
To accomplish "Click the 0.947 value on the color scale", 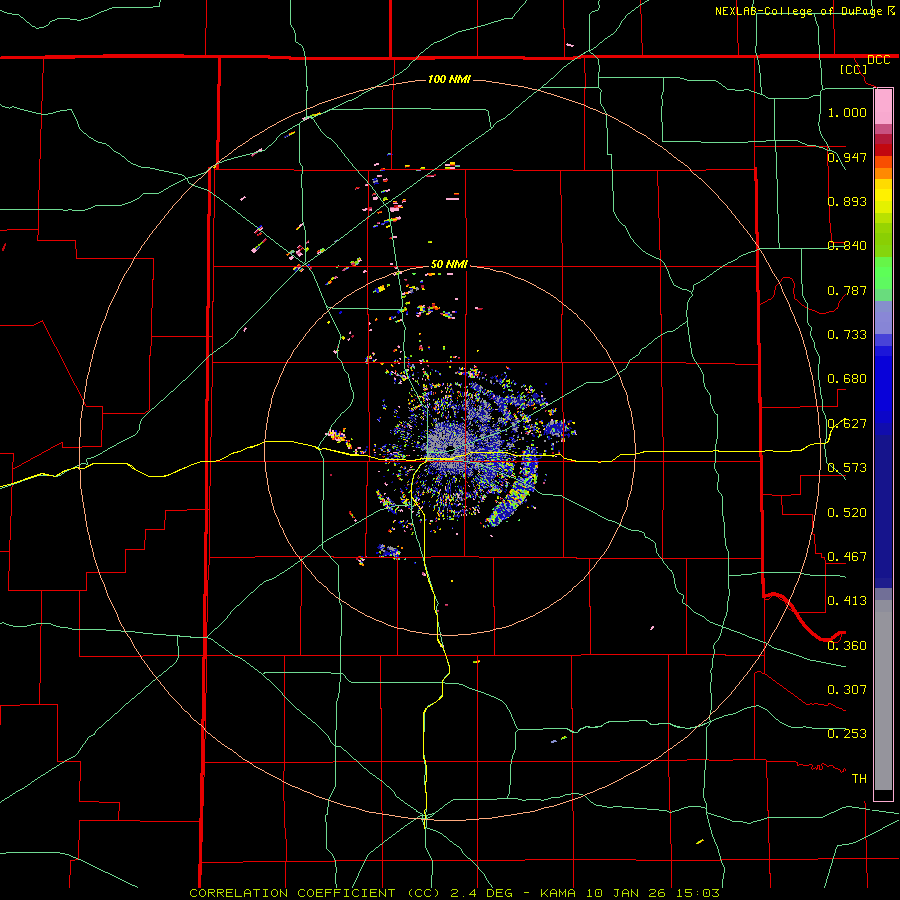I will point(847,157).
